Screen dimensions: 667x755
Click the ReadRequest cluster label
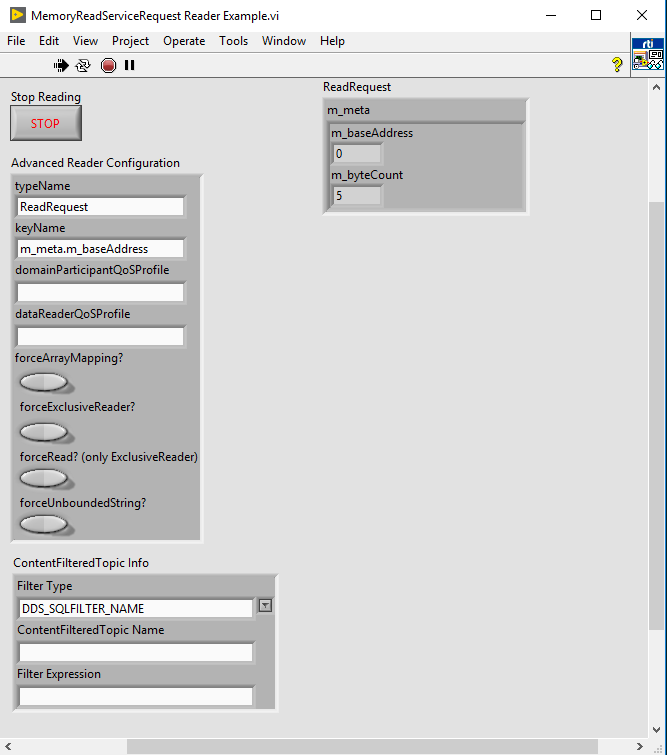pyautogui.click(x=357, y=87)
